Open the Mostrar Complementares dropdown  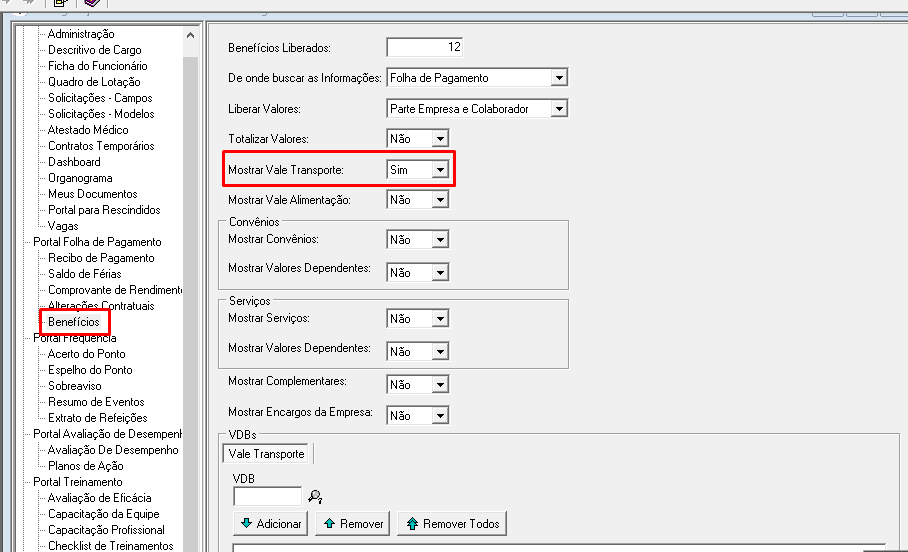pos(439,384)
